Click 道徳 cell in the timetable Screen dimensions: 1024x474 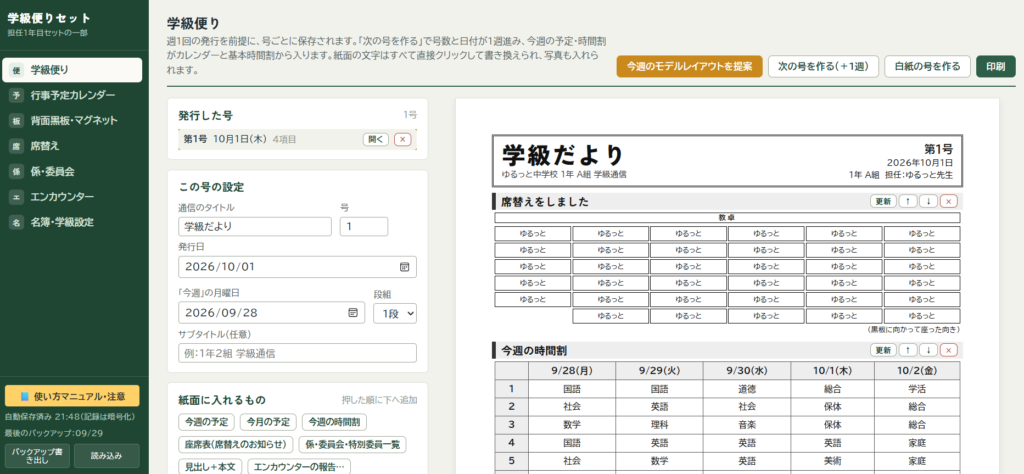pyautogui.click(x=747, y=388)
